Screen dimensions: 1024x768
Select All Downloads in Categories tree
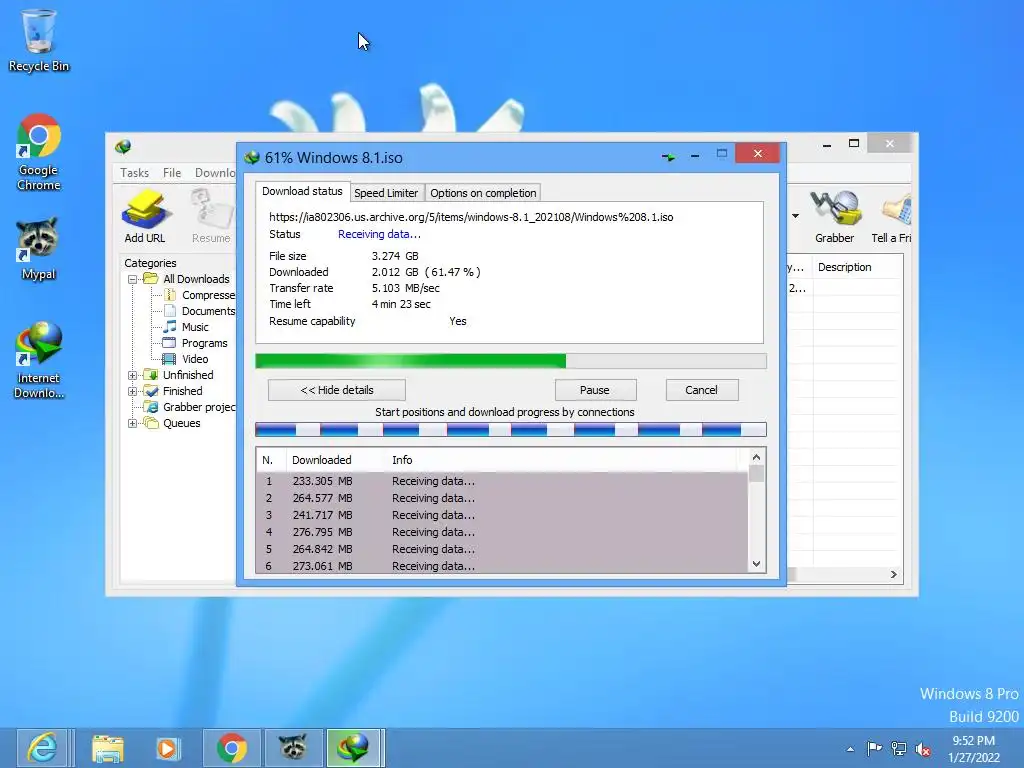point(187,279)
